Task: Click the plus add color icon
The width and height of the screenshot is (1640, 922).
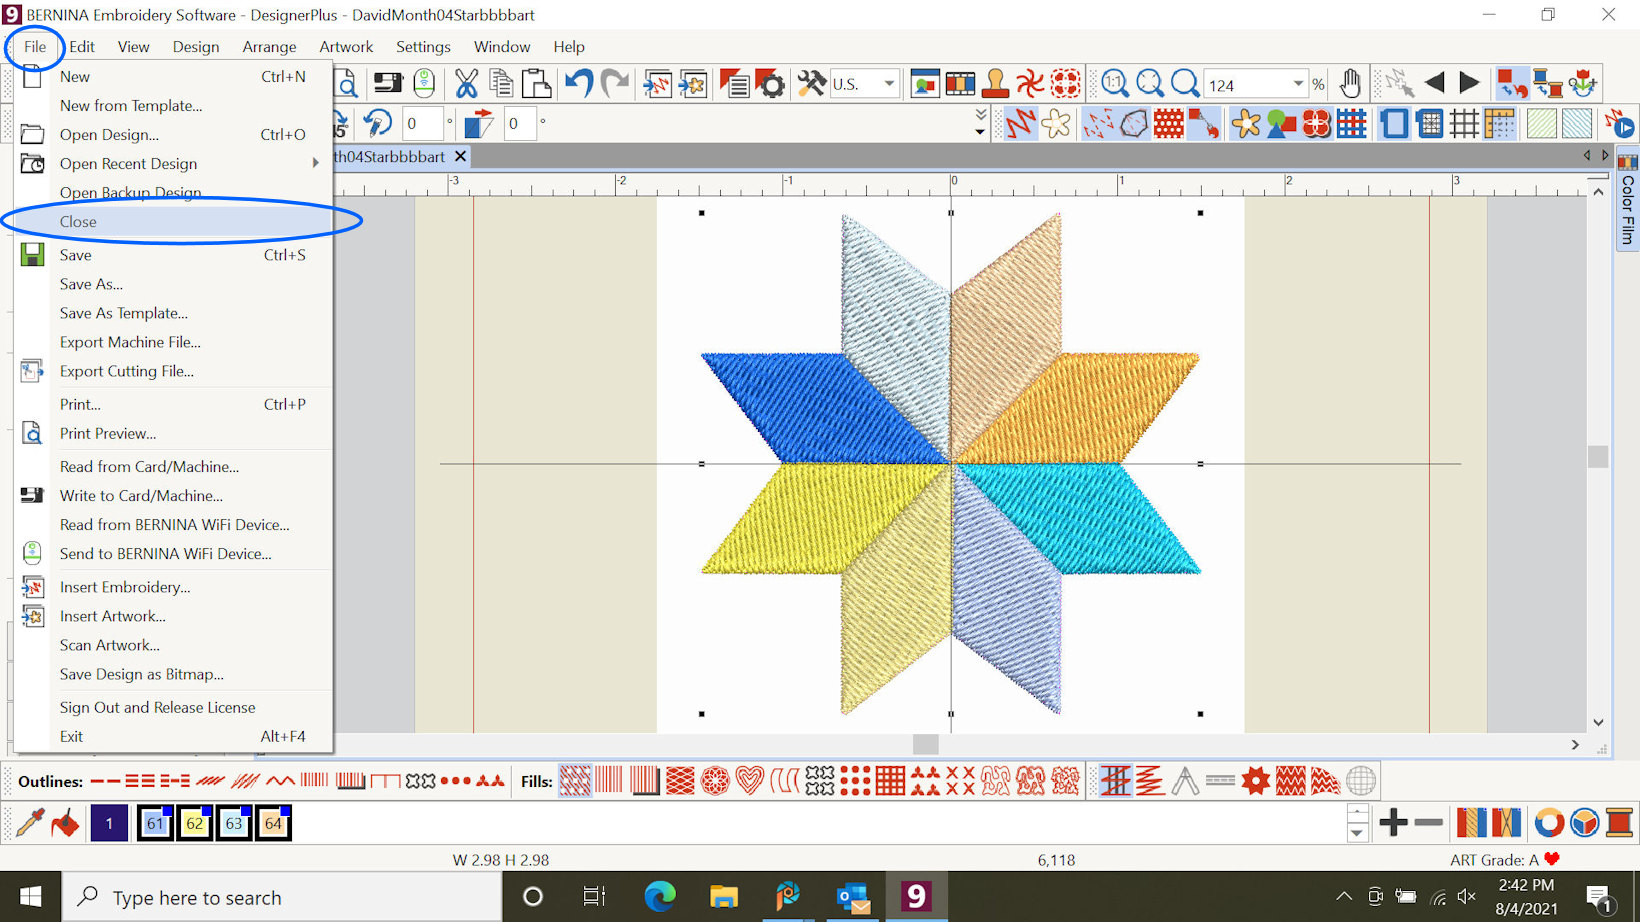Action: [1393, 823]
